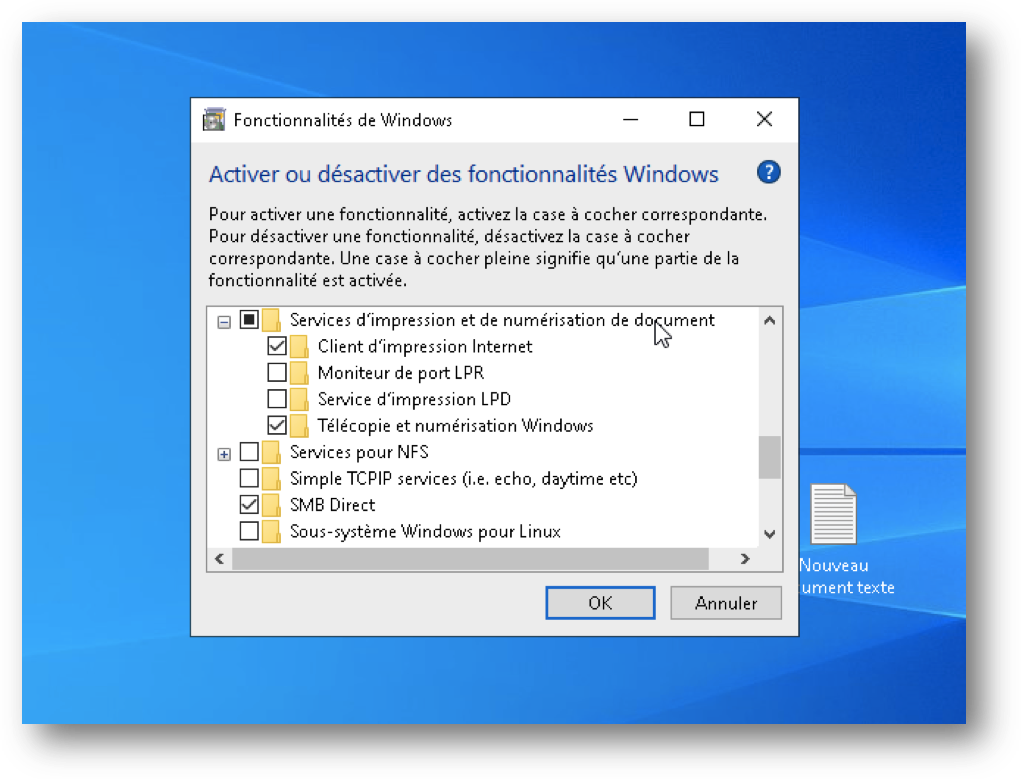The width and height of the screenshot is (1021, 779).
Task: Enable Service d'impression LPD checkbox
Action: [x=277, y=399]
